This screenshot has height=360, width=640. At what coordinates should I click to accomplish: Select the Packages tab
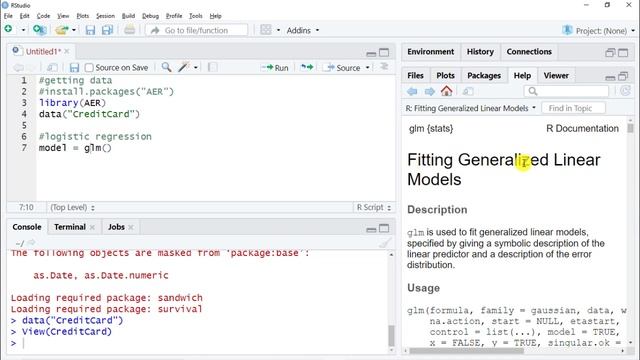click(484, 76)
